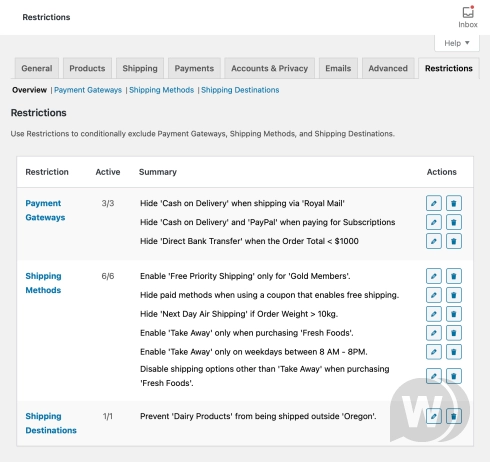Click the Active column header

tap(108, 172)
